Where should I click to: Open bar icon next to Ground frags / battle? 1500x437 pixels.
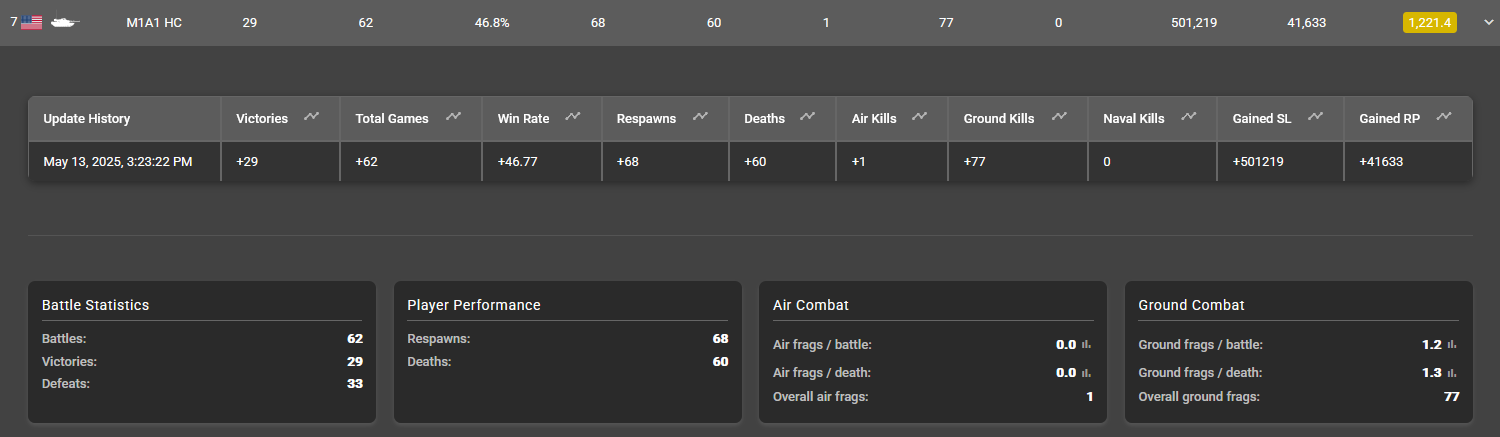tap(1452, 345)
